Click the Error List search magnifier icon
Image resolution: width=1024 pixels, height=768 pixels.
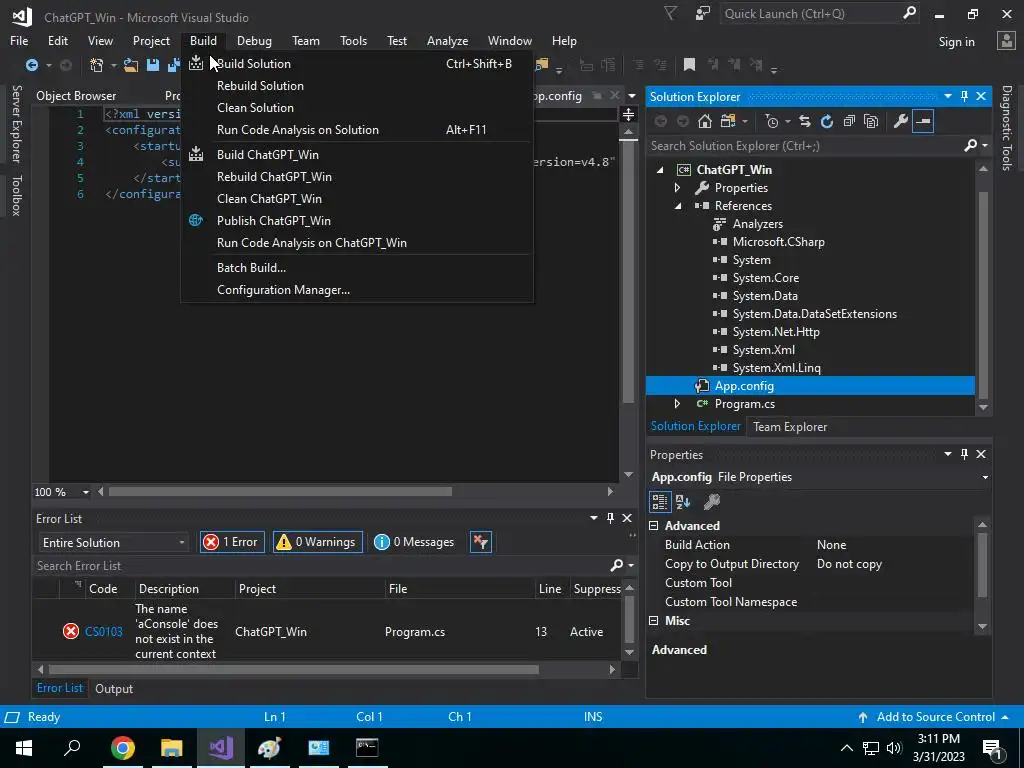(616, 566)
